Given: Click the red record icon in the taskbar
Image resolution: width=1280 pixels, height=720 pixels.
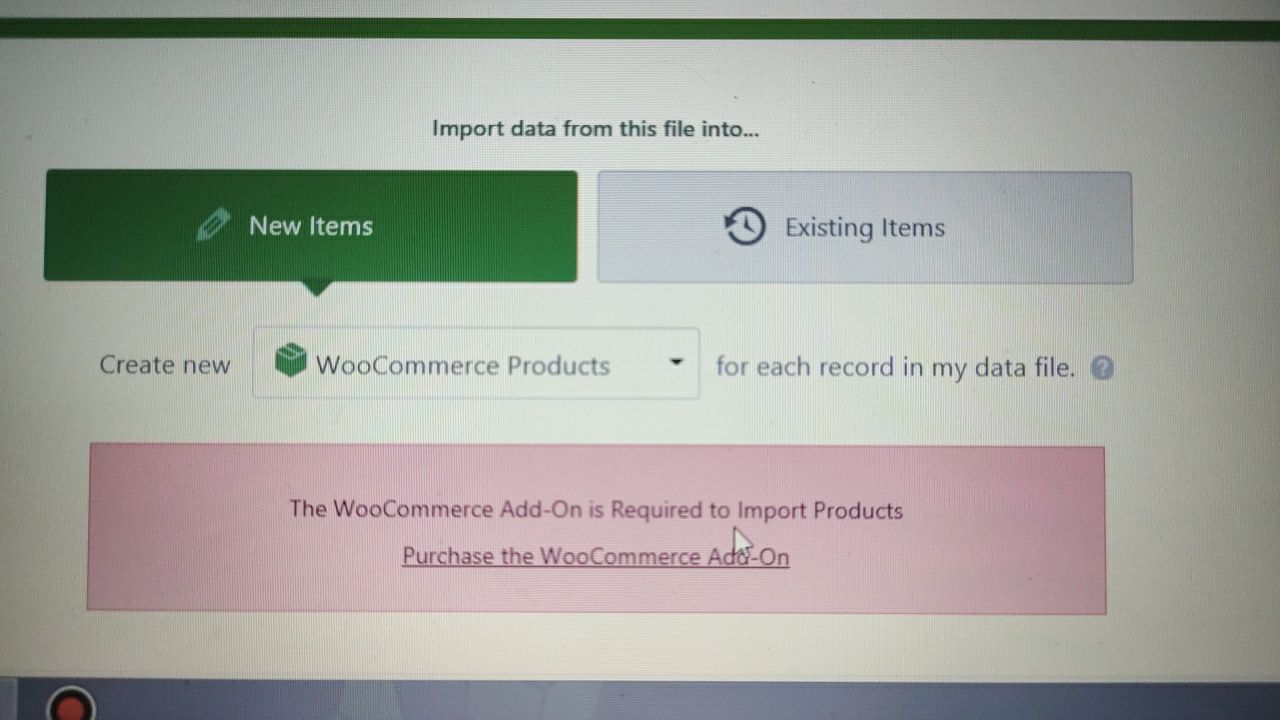Looking at the screenshot, I should [x=70, y=705].
